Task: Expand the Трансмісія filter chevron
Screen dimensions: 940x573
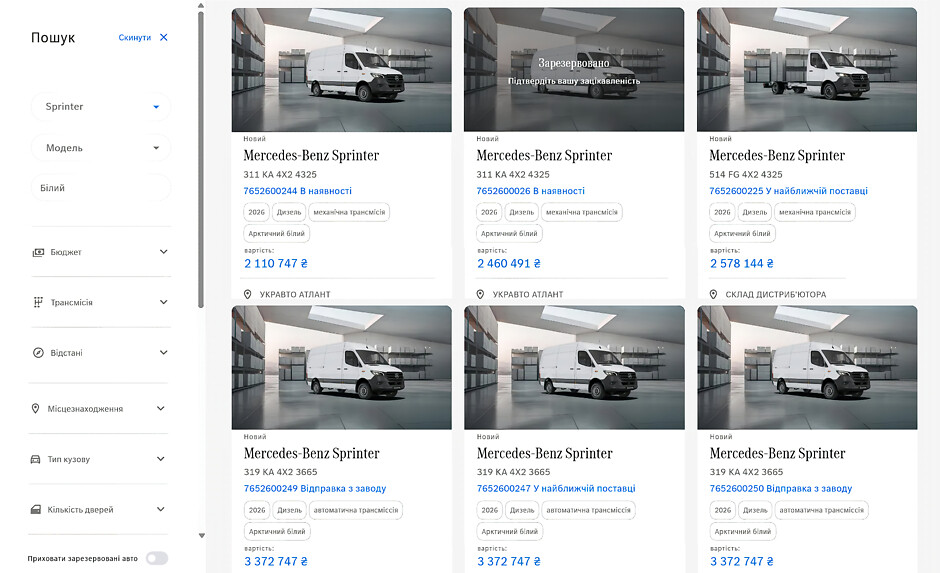Action: click(164, 302)
